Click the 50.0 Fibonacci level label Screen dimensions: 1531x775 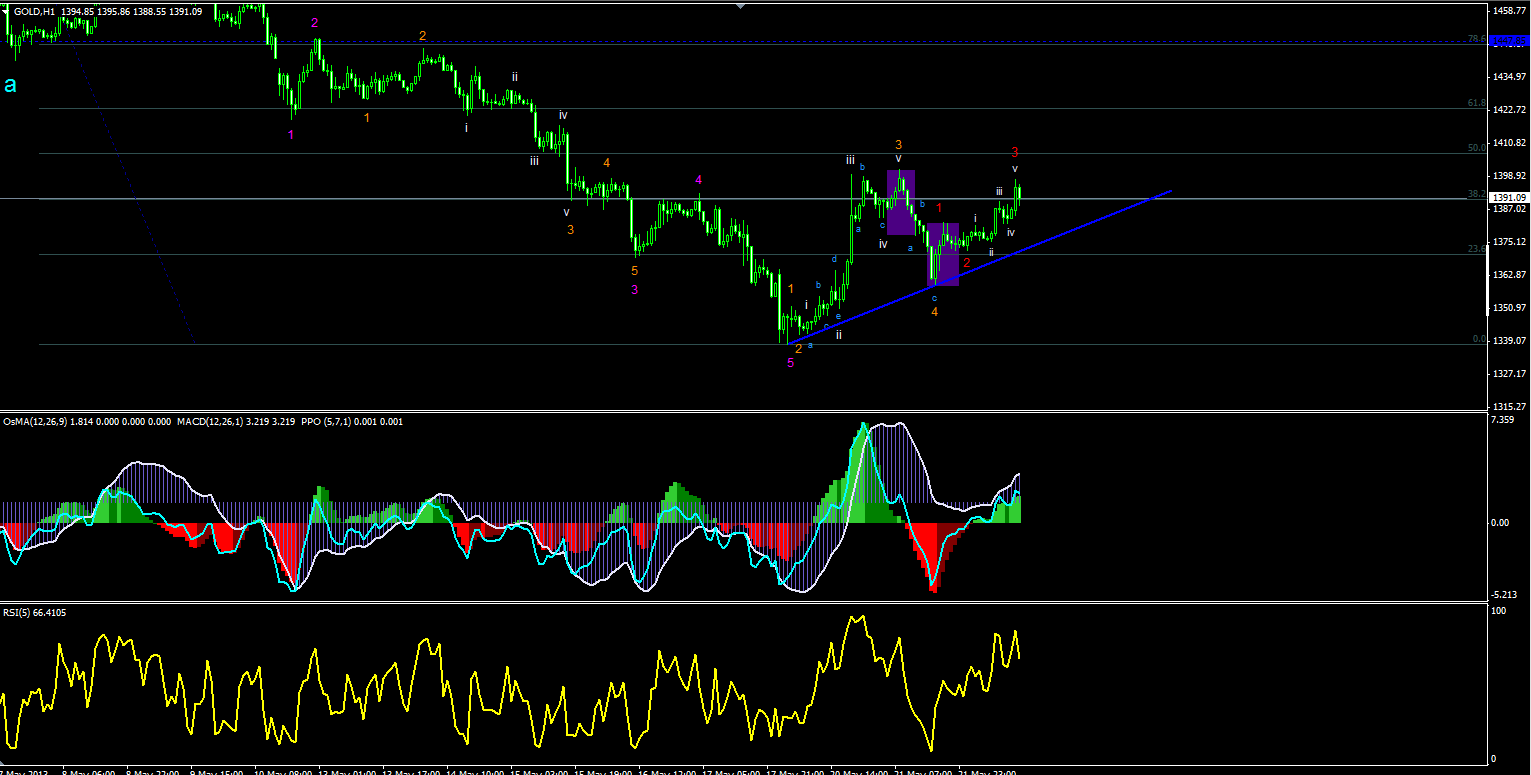pyautogui.click(x=1475, y=148)
